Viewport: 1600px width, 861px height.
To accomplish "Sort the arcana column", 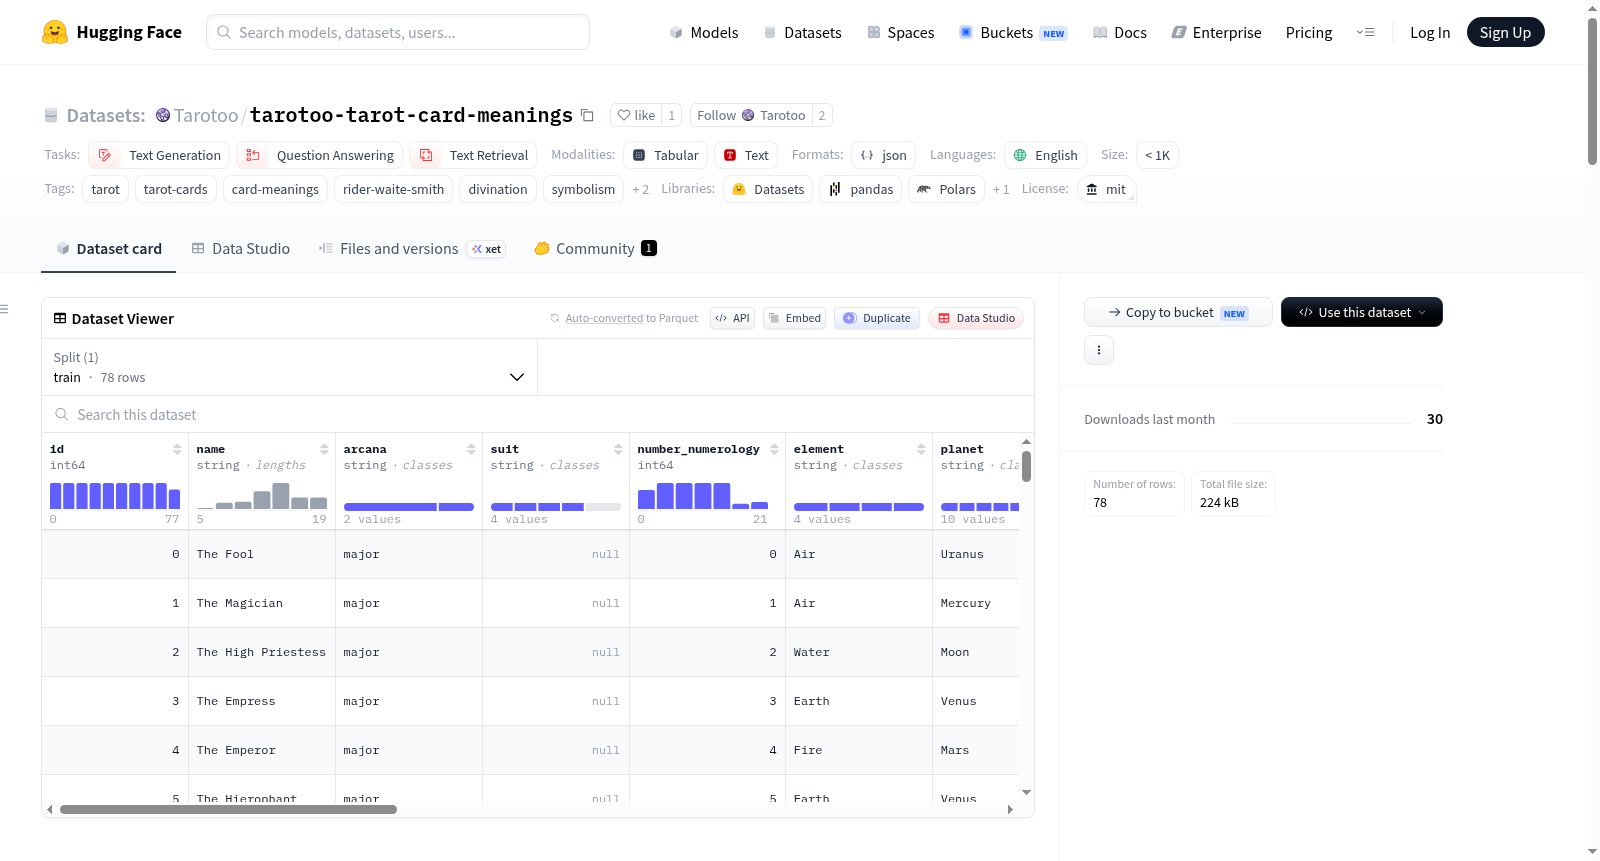I will pos(471,449).
